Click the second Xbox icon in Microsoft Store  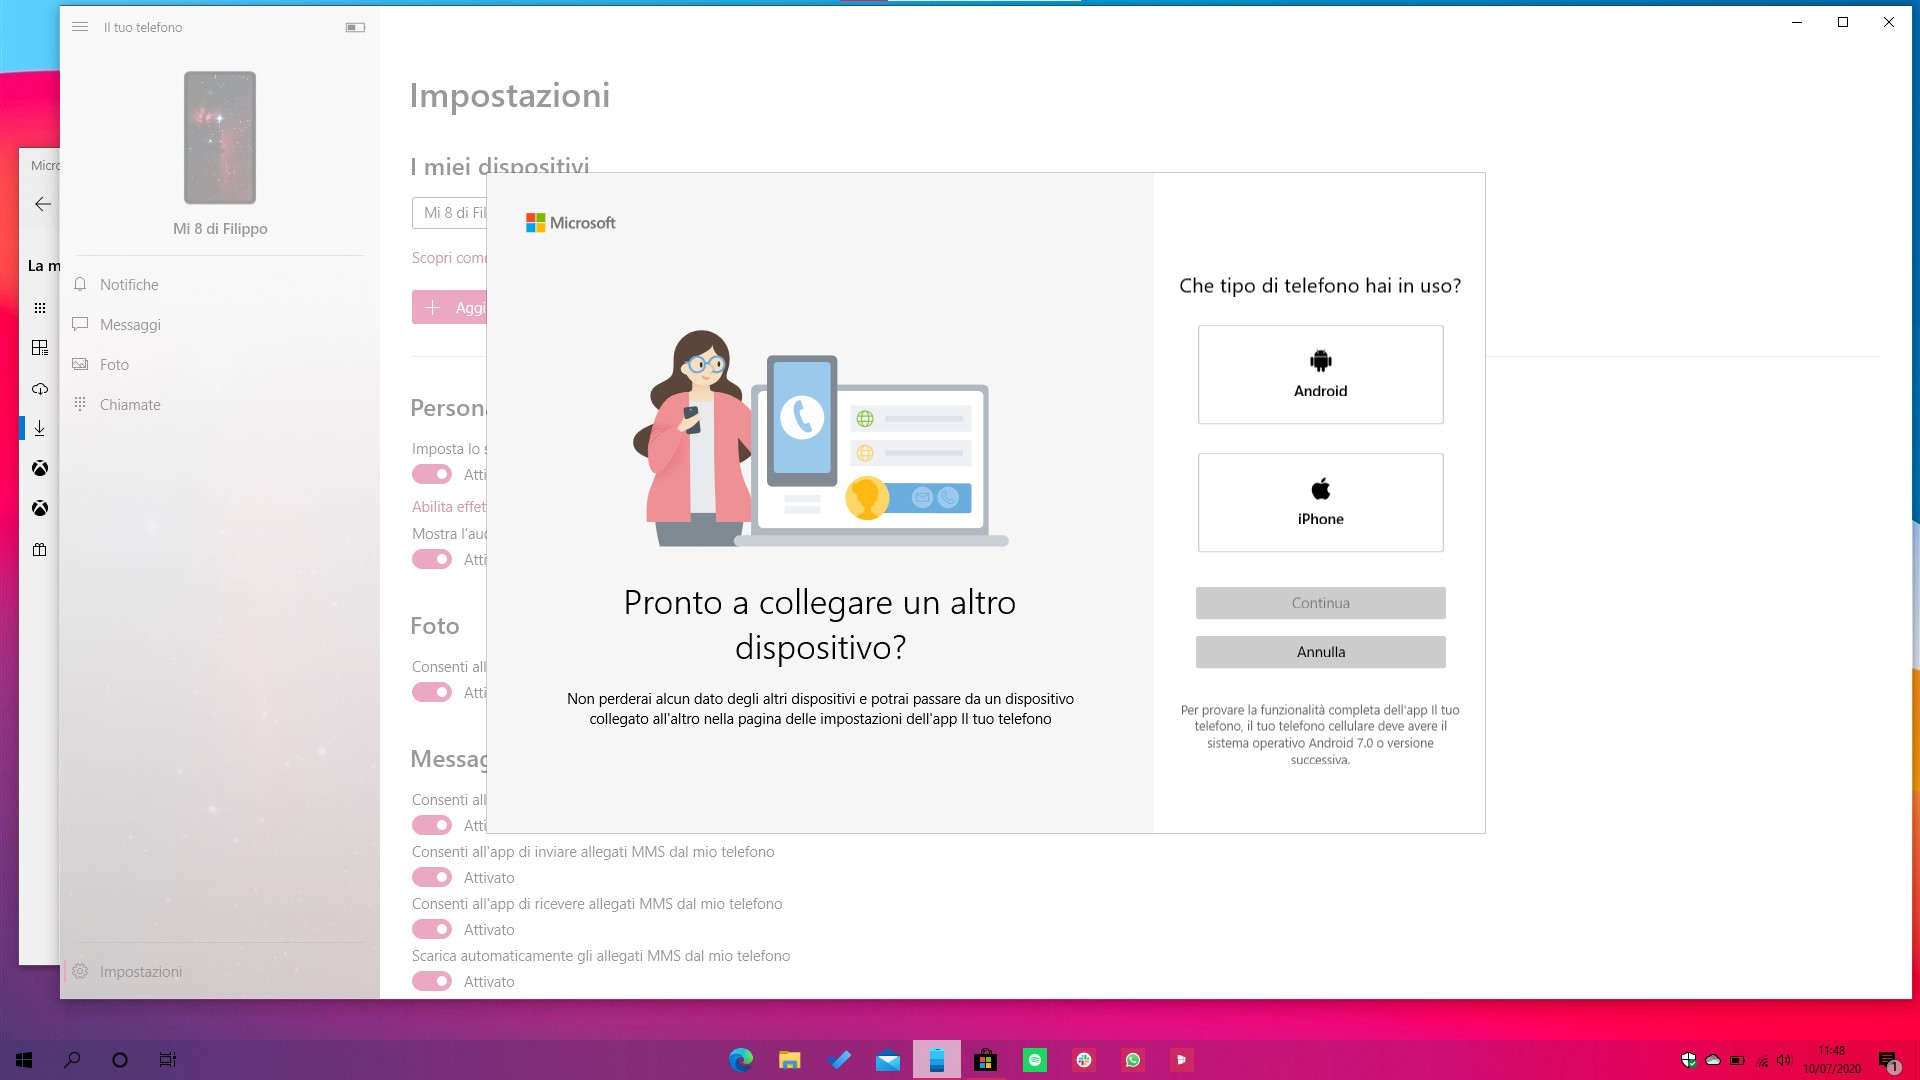pos(40,508)
